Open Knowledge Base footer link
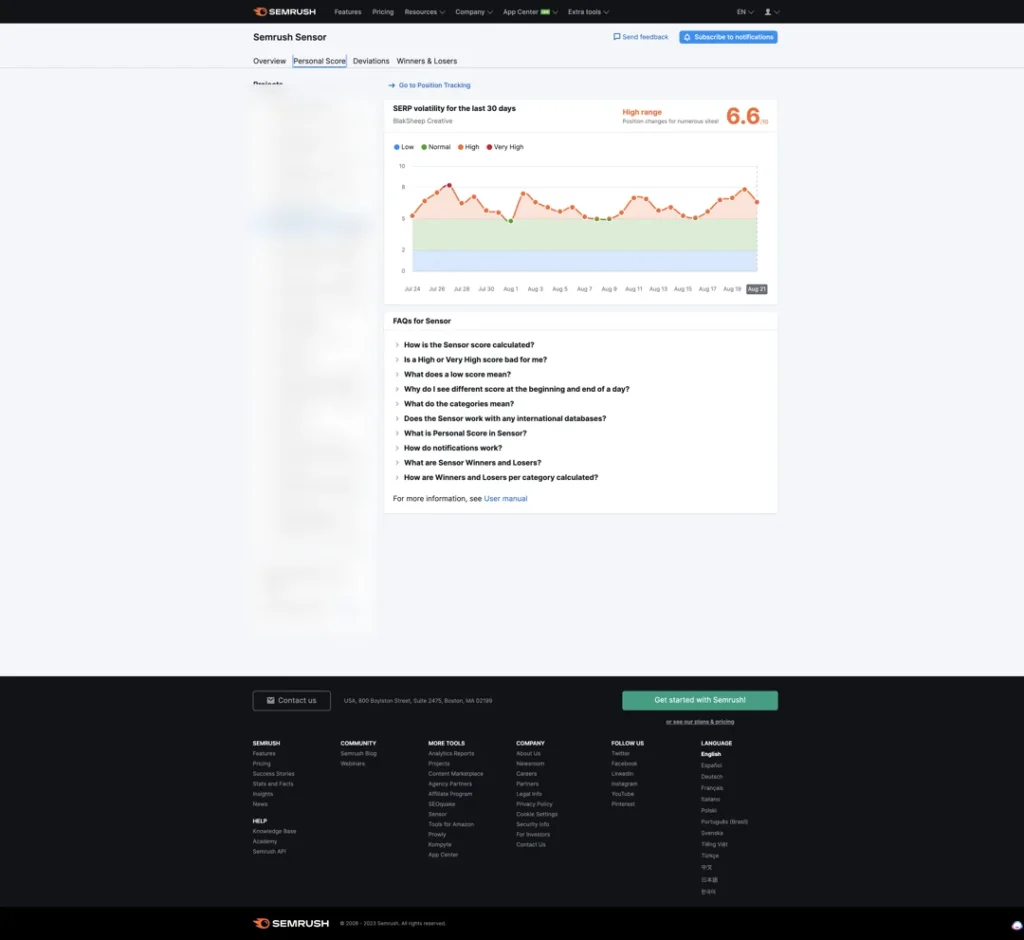 pyautogui.click(x=274, y=832)
